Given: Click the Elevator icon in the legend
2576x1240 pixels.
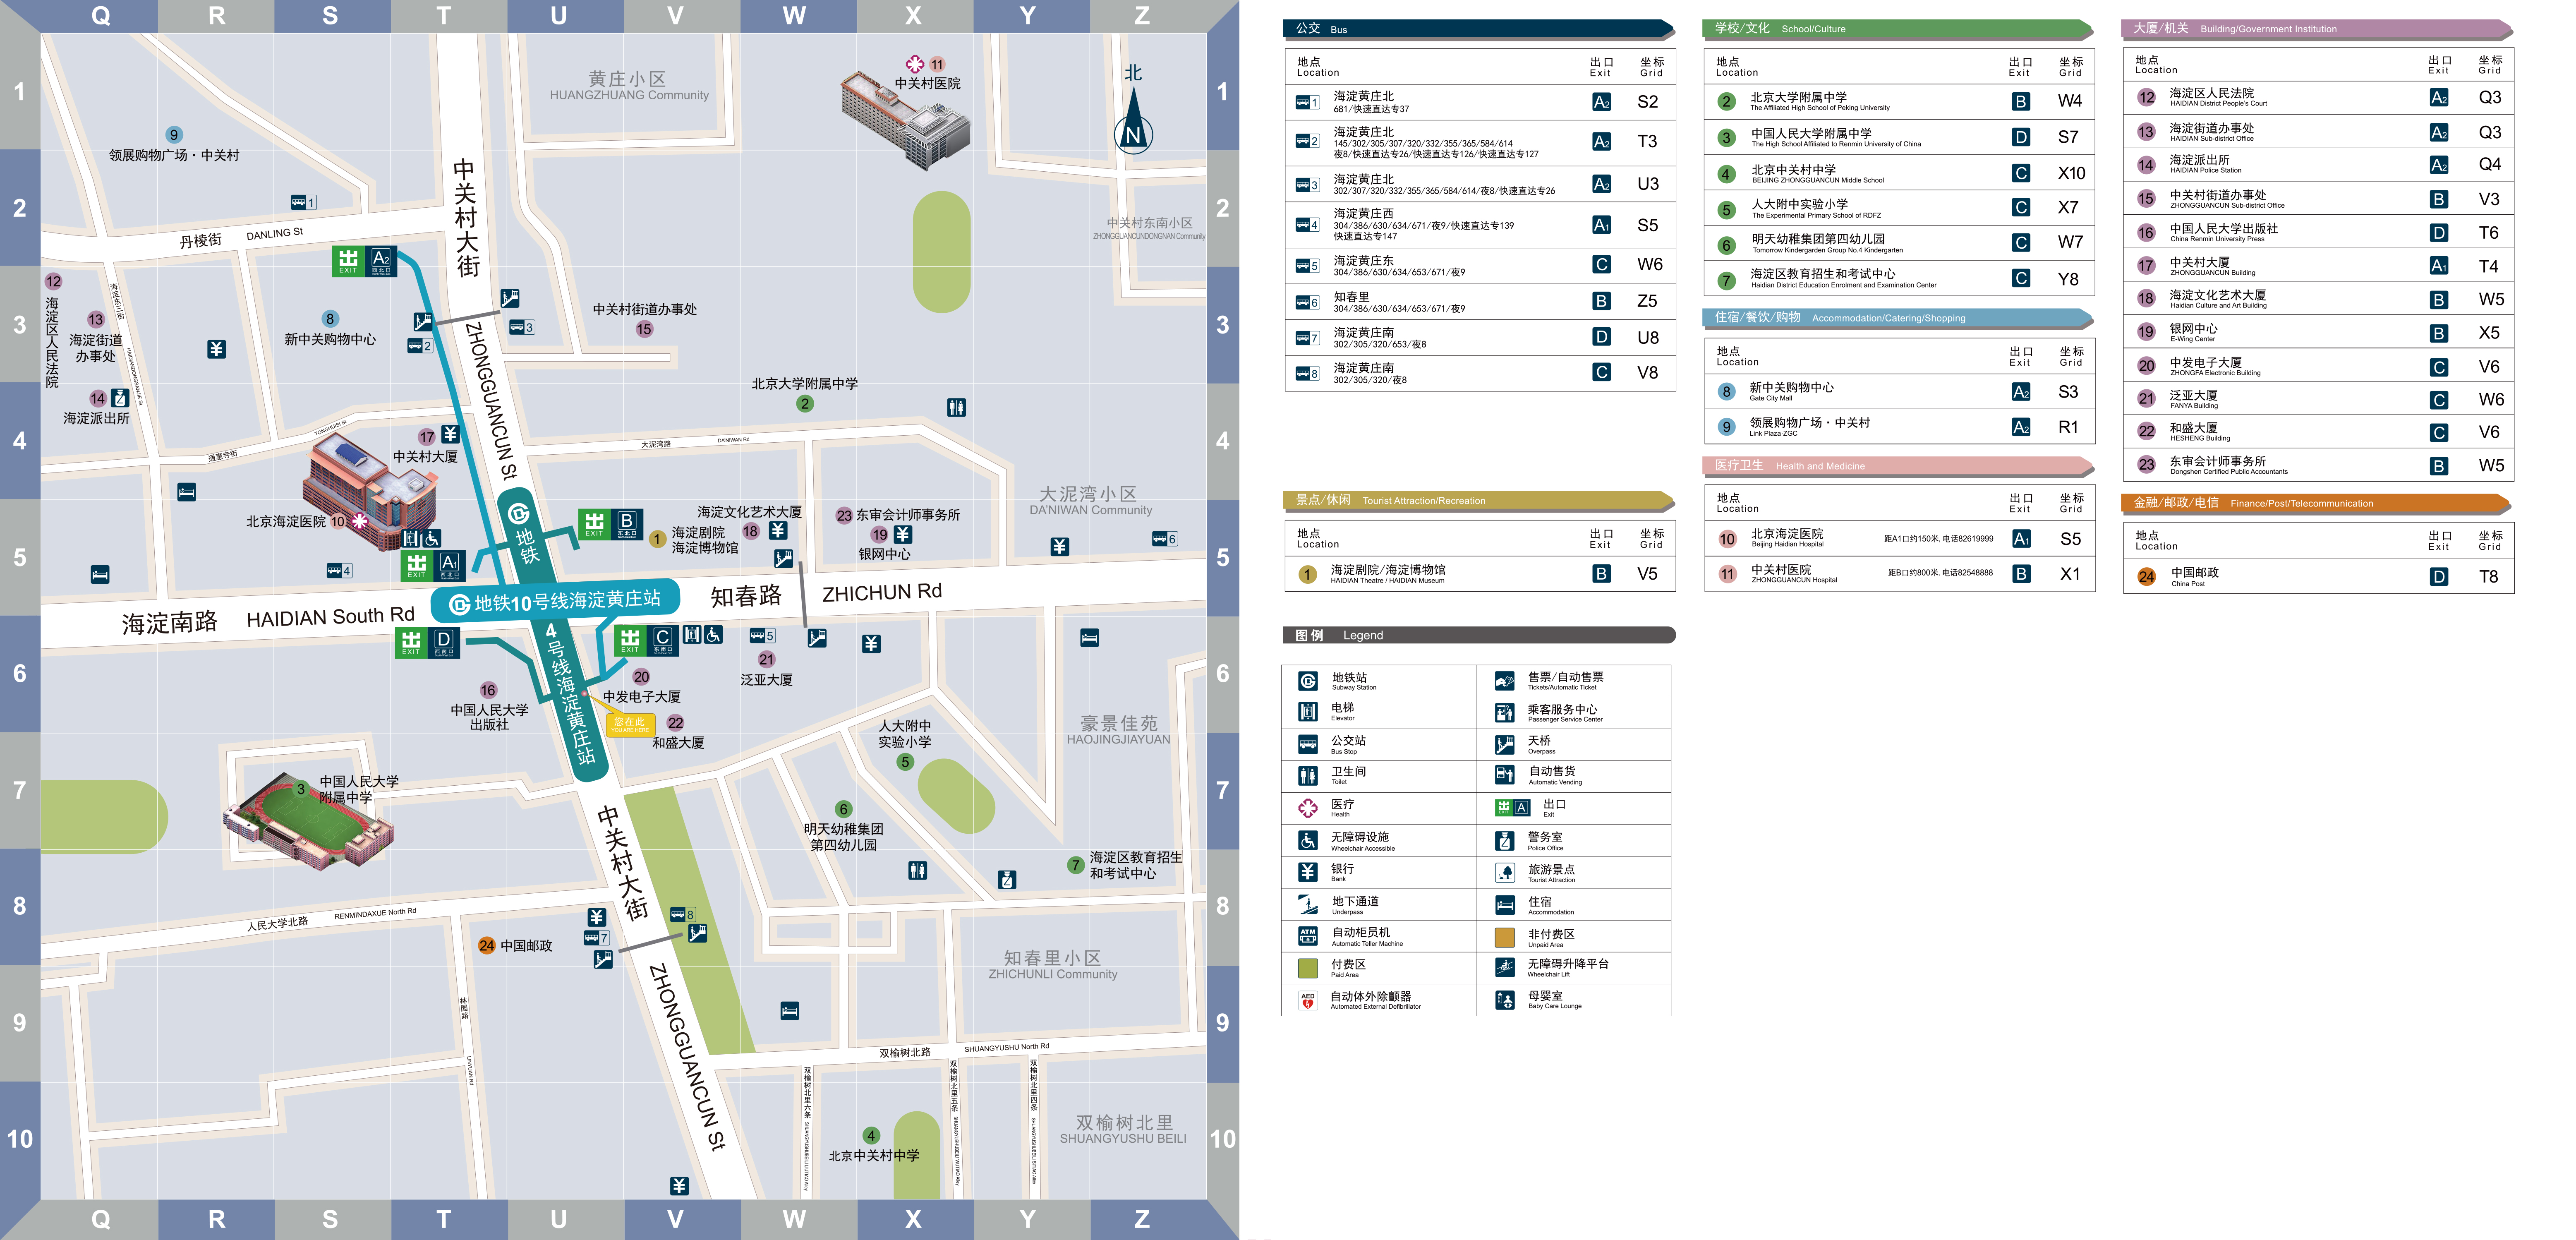Looking at the screenshot, I should pos(1308,712).
